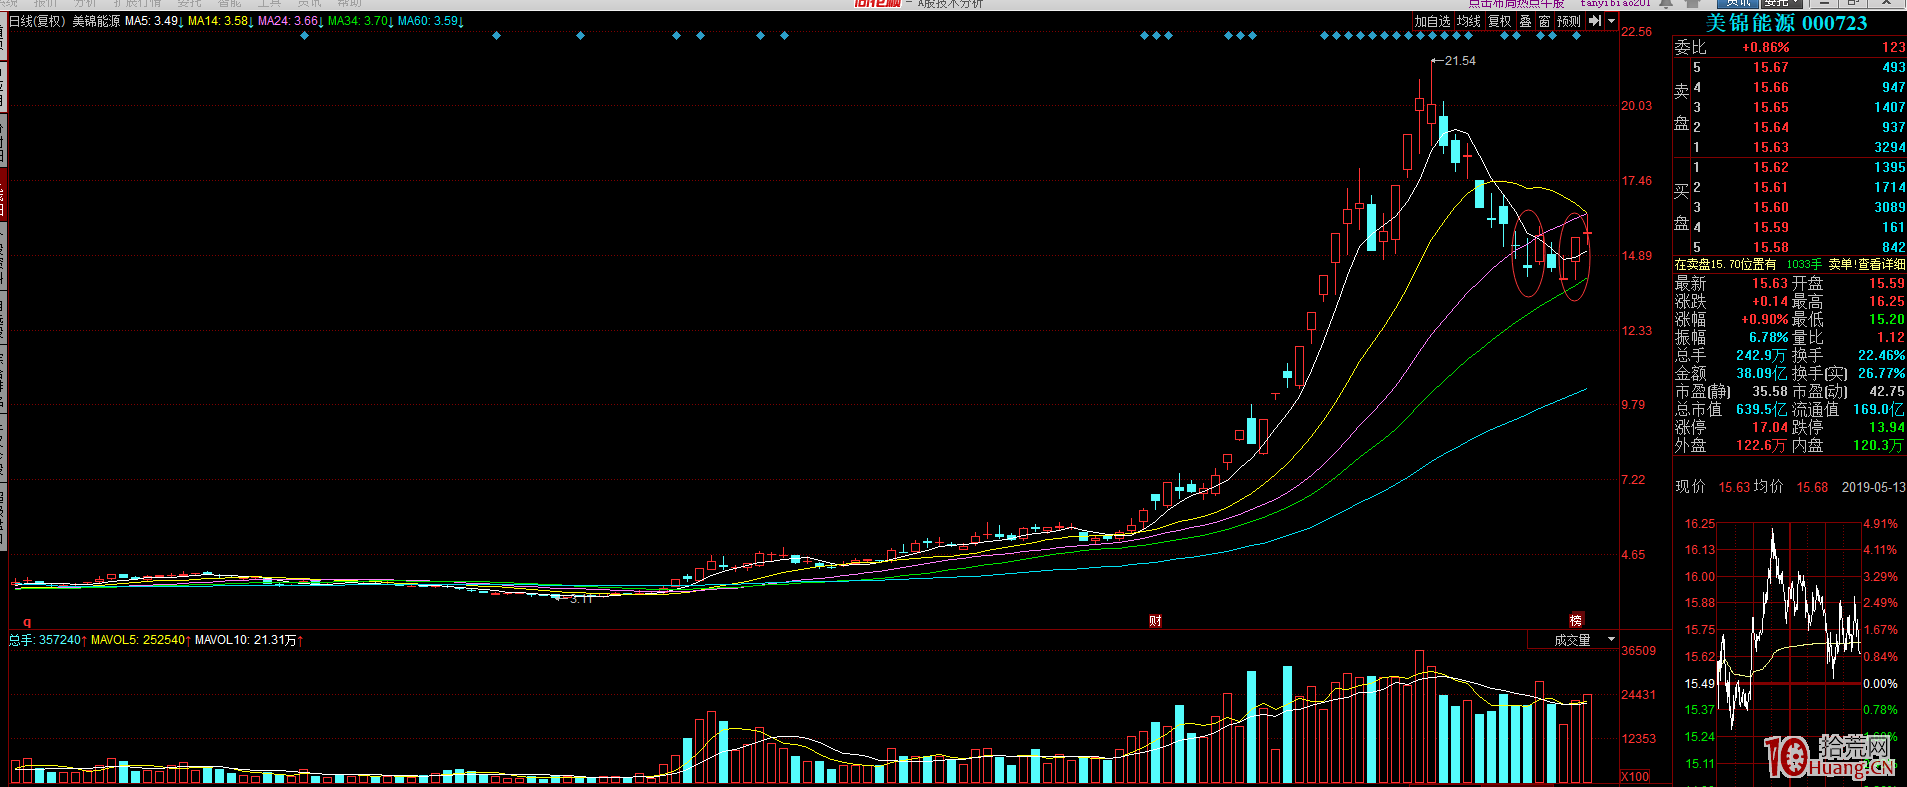The width and height of the screenshot is (1907, 787).
Task: Click the MAVOL10: 21.31万 label
Action: pos(246,640)
